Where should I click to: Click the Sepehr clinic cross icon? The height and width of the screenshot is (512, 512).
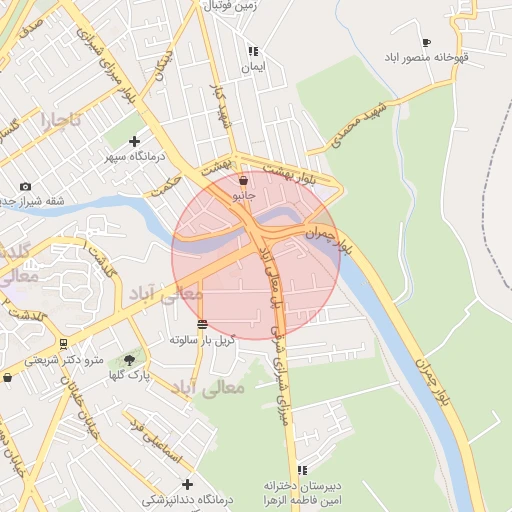[x=134, y=142]
